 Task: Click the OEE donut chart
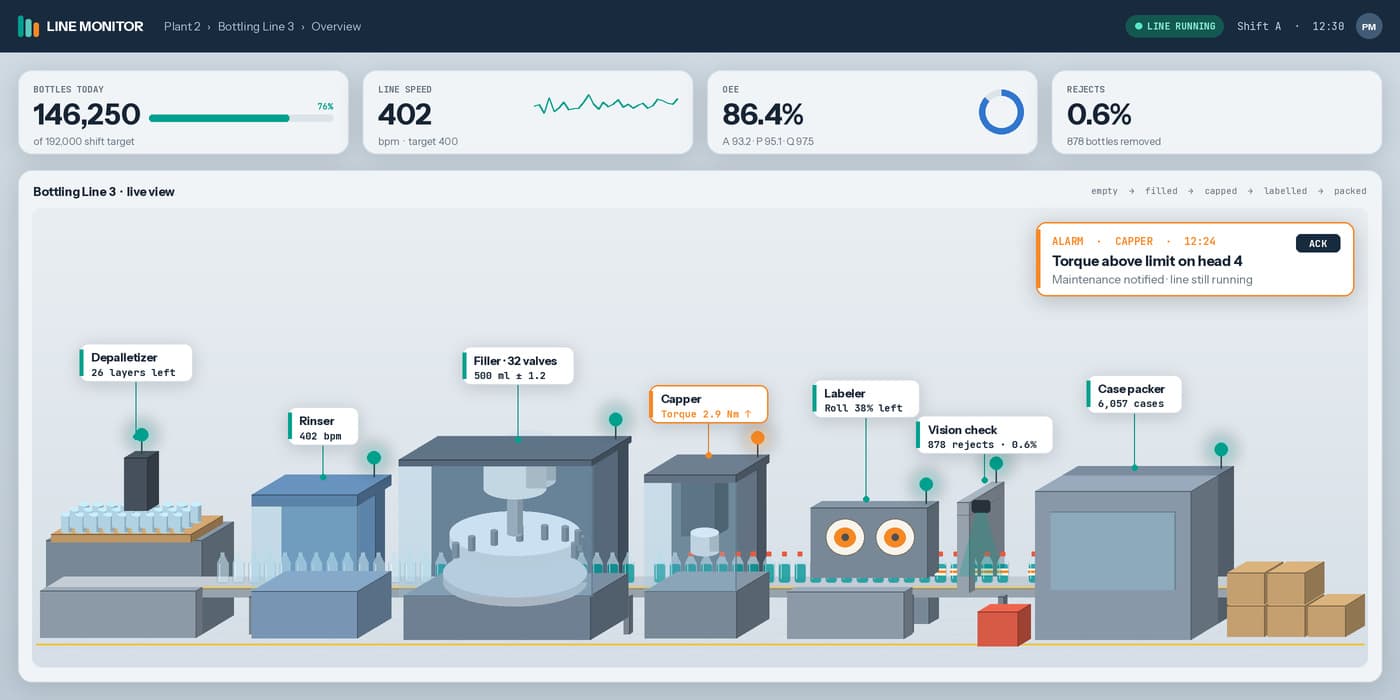(x=1001, y=112)
